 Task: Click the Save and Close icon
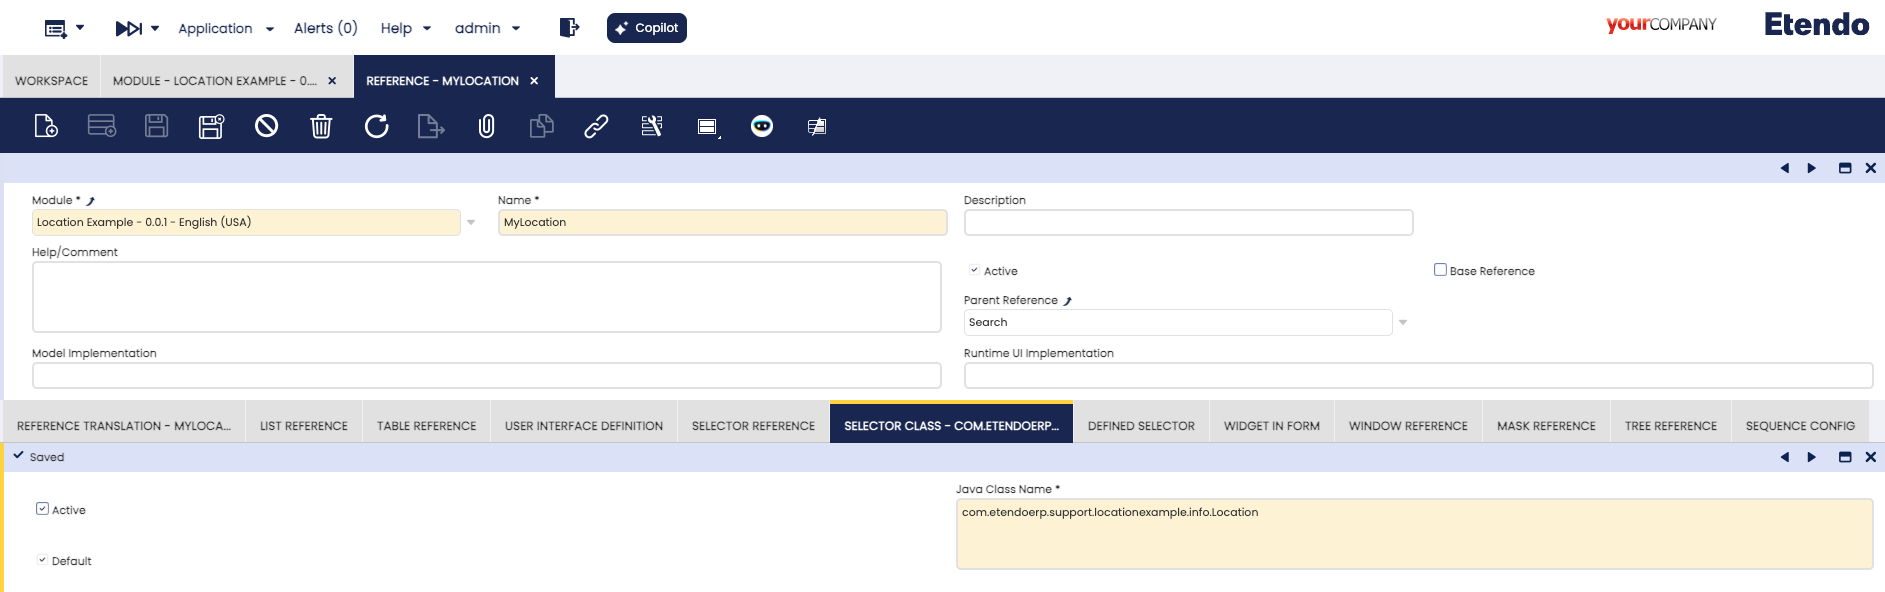211,126
